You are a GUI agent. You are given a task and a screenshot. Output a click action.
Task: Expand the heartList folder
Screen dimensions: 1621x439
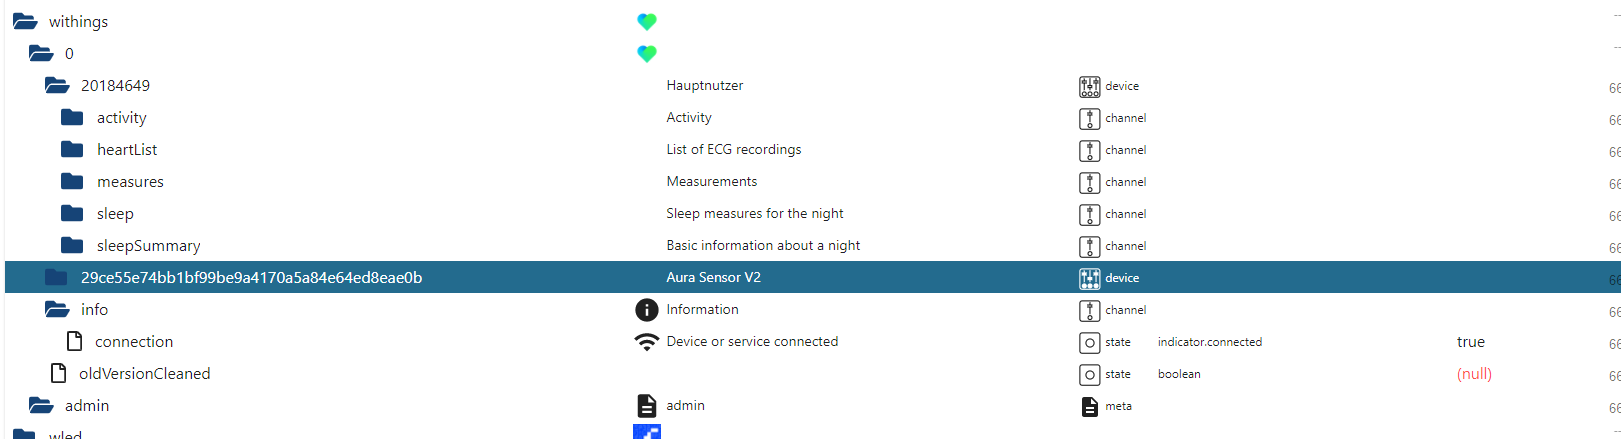coord(72,149)
